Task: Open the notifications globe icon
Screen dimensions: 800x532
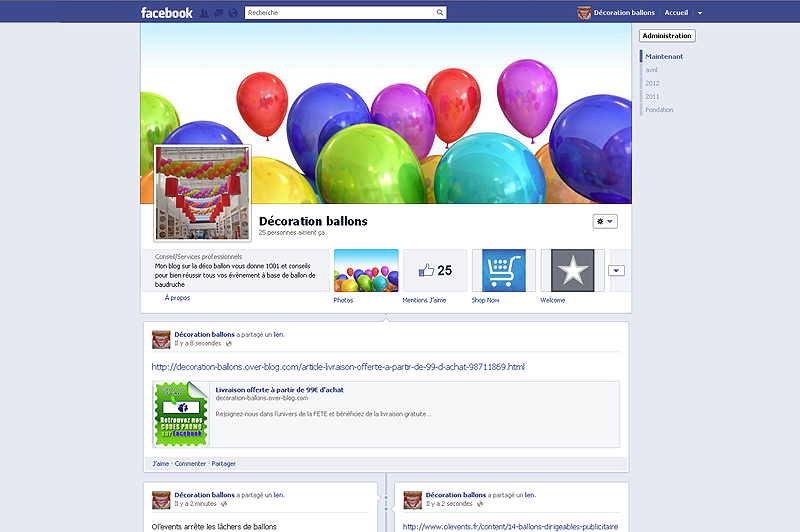Action: tap(233, 13)
